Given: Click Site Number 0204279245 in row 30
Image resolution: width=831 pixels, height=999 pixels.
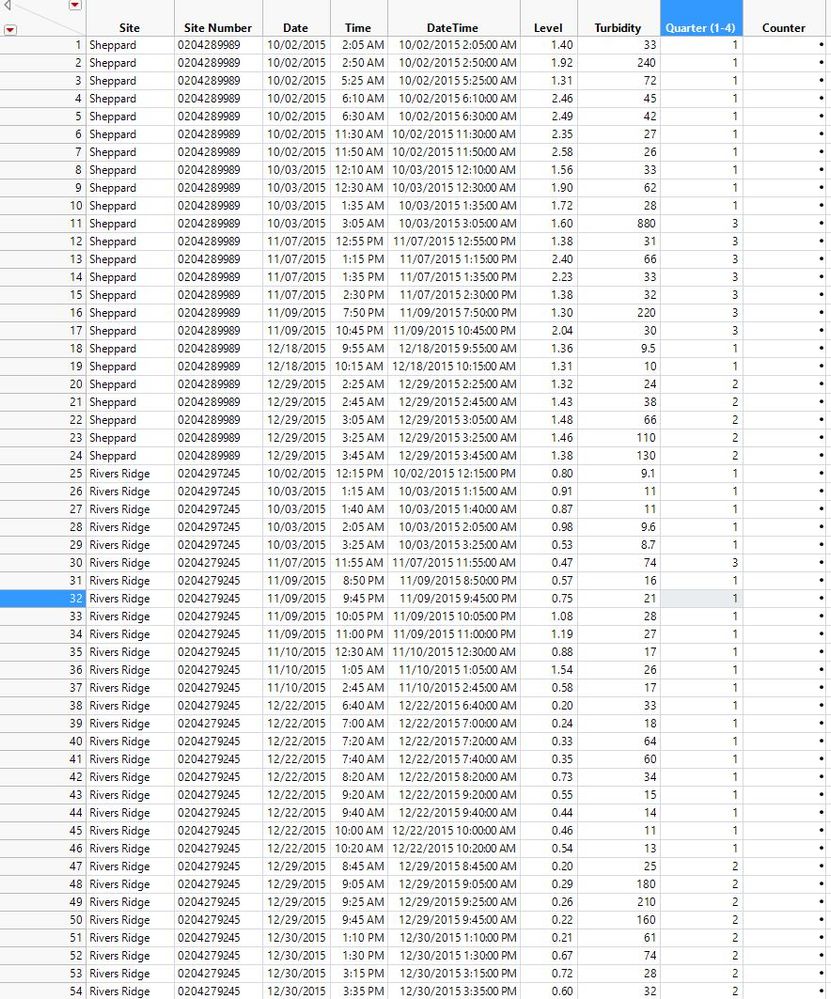Looking at the screenshot, I should click(209, 563).
